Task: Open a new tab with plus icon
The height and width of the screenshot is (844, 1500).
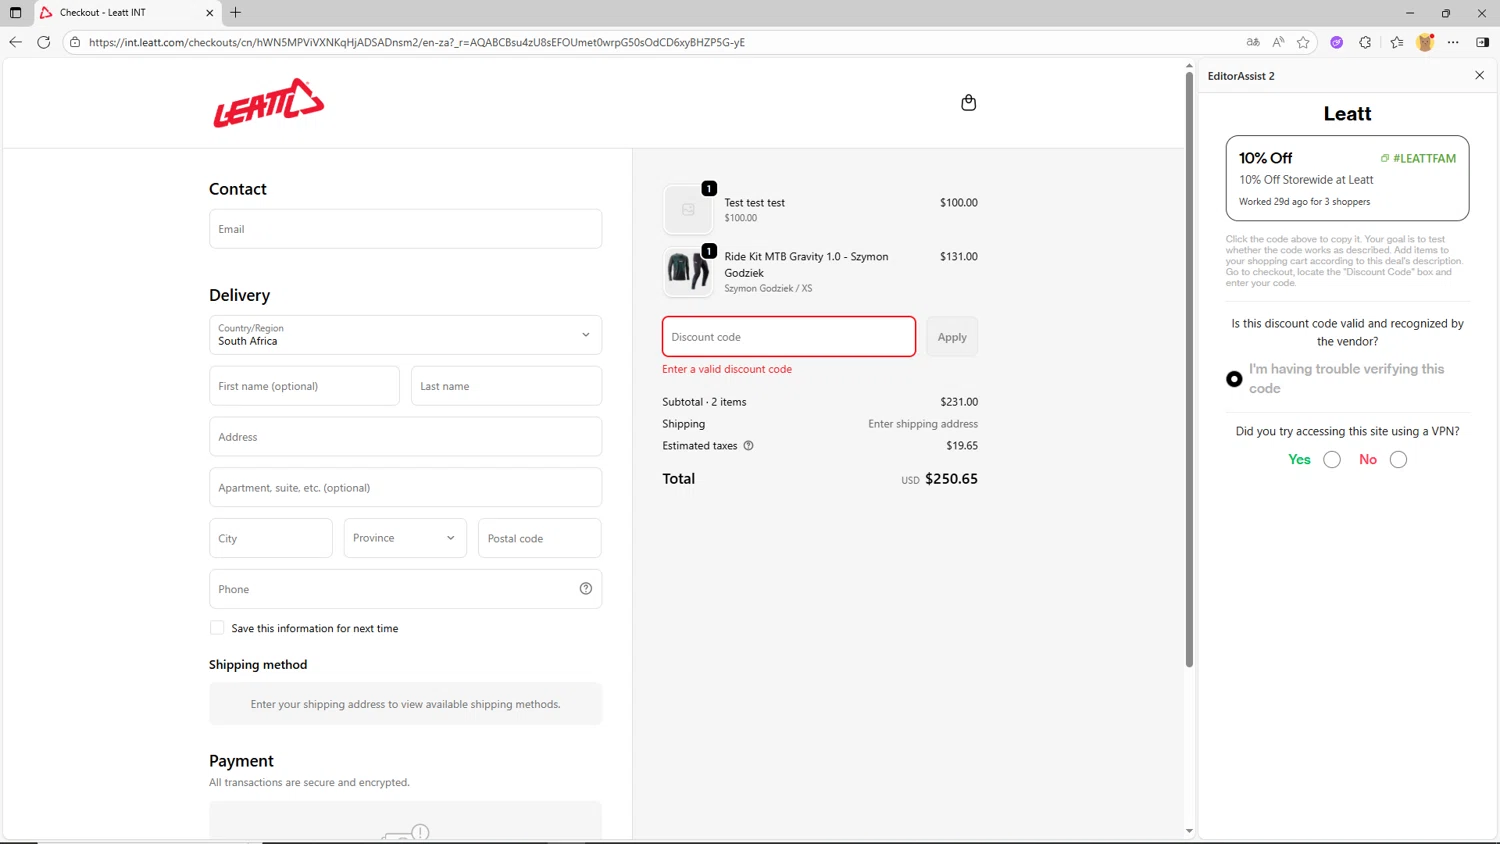Action: 236,13
